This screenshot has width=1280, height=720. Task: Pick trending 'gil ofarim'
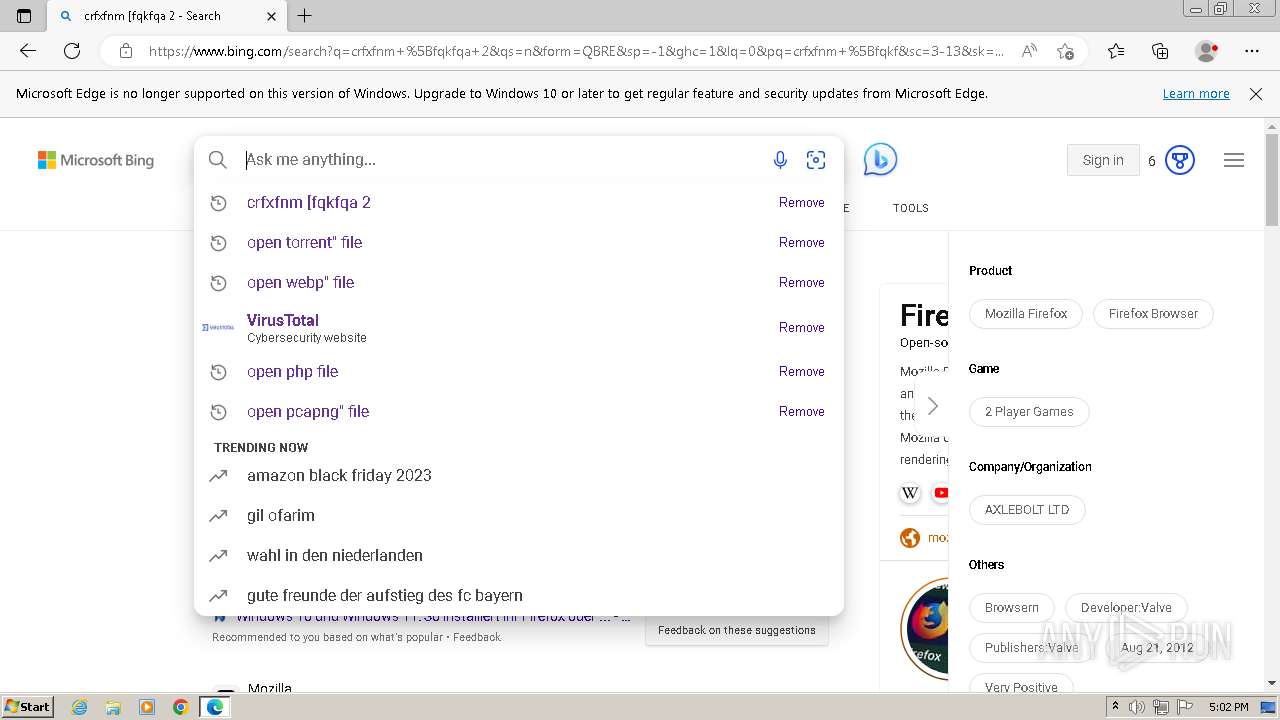pos(519,516)
